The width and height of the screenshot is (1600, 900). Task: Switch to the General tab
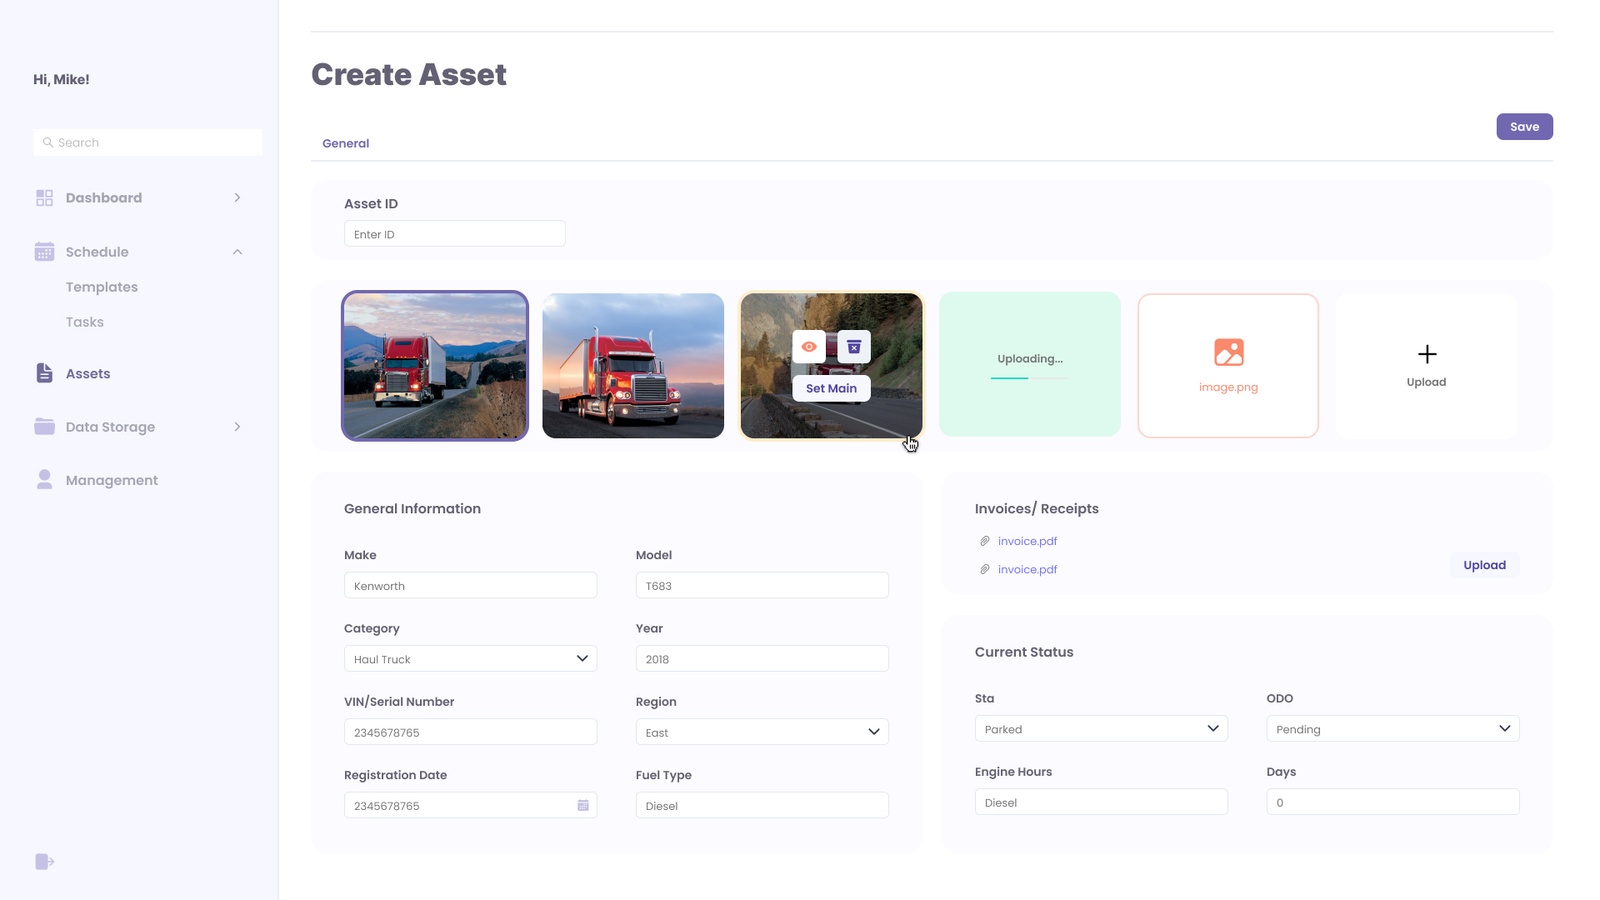pyautogui.click(x=346, y=144)
